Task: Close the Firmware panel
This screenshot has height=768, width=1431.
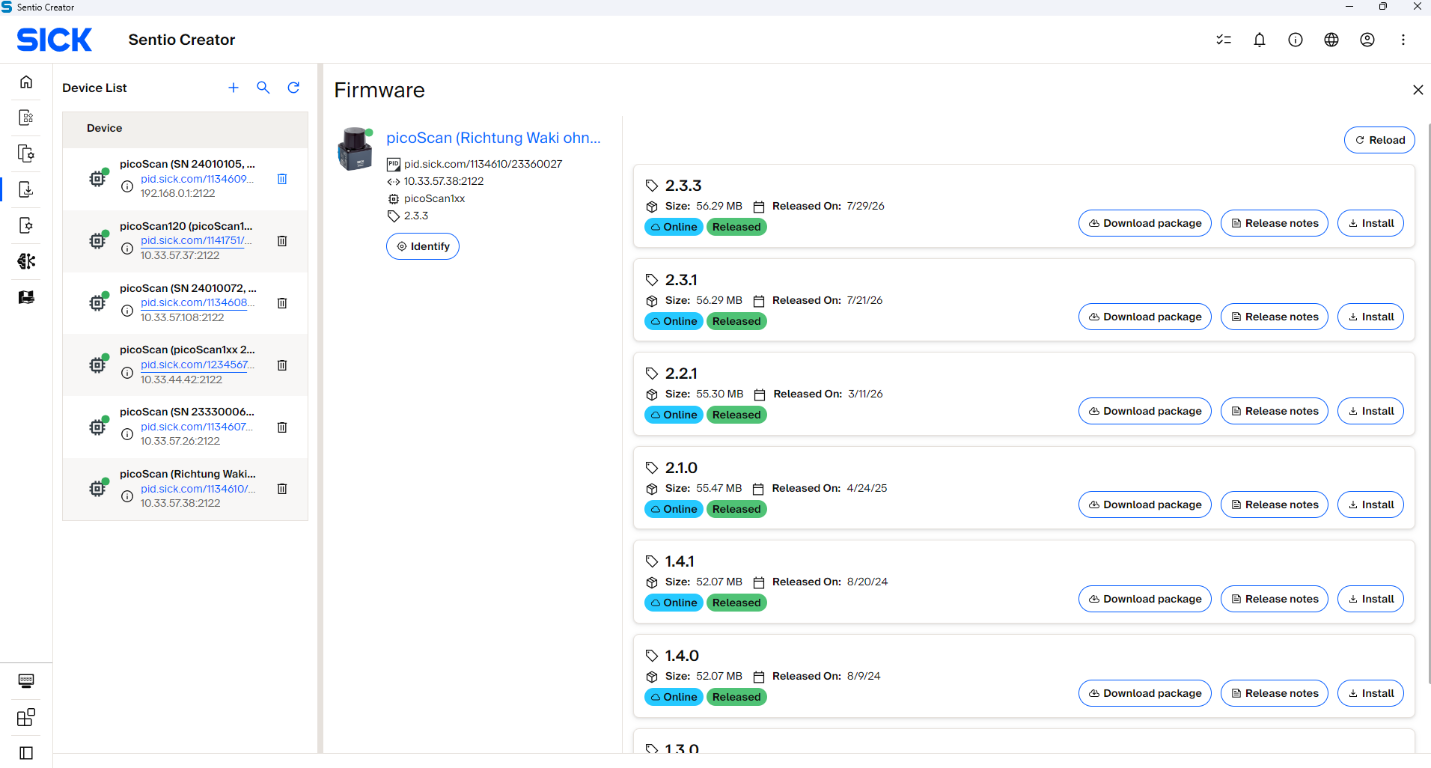Action: pos(1418,90)
